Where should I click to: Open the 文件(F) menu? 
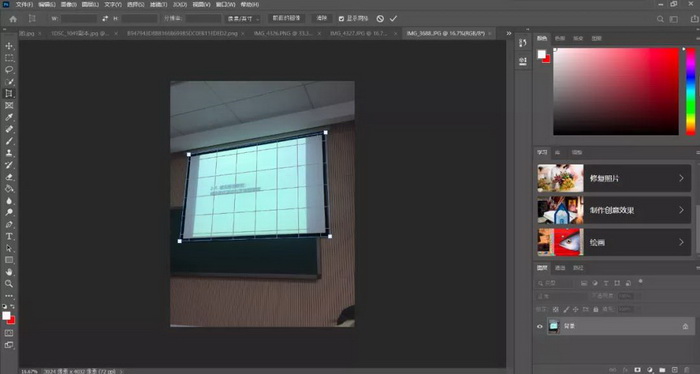(25, 4)
